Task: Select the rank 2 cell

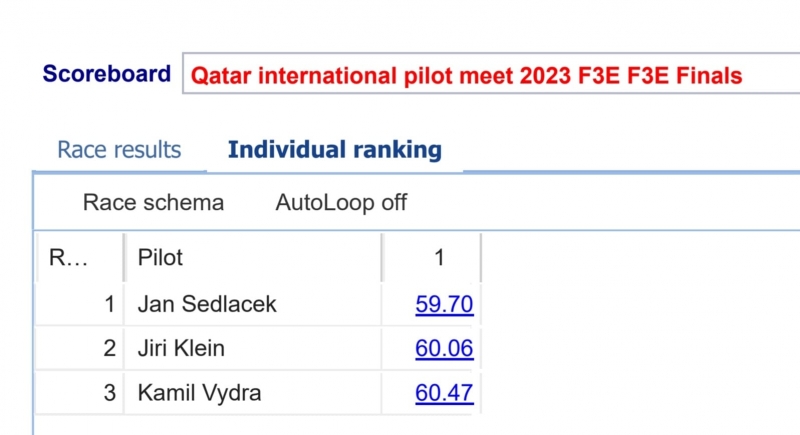Action: coord(79,349)
